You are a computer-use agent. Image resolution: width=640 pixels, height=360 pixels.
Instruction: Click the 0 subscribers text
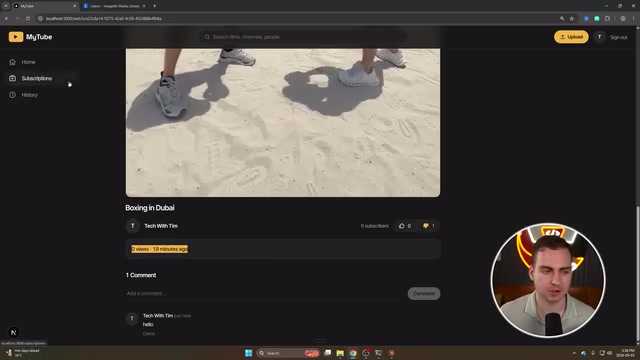coord(374,226)
